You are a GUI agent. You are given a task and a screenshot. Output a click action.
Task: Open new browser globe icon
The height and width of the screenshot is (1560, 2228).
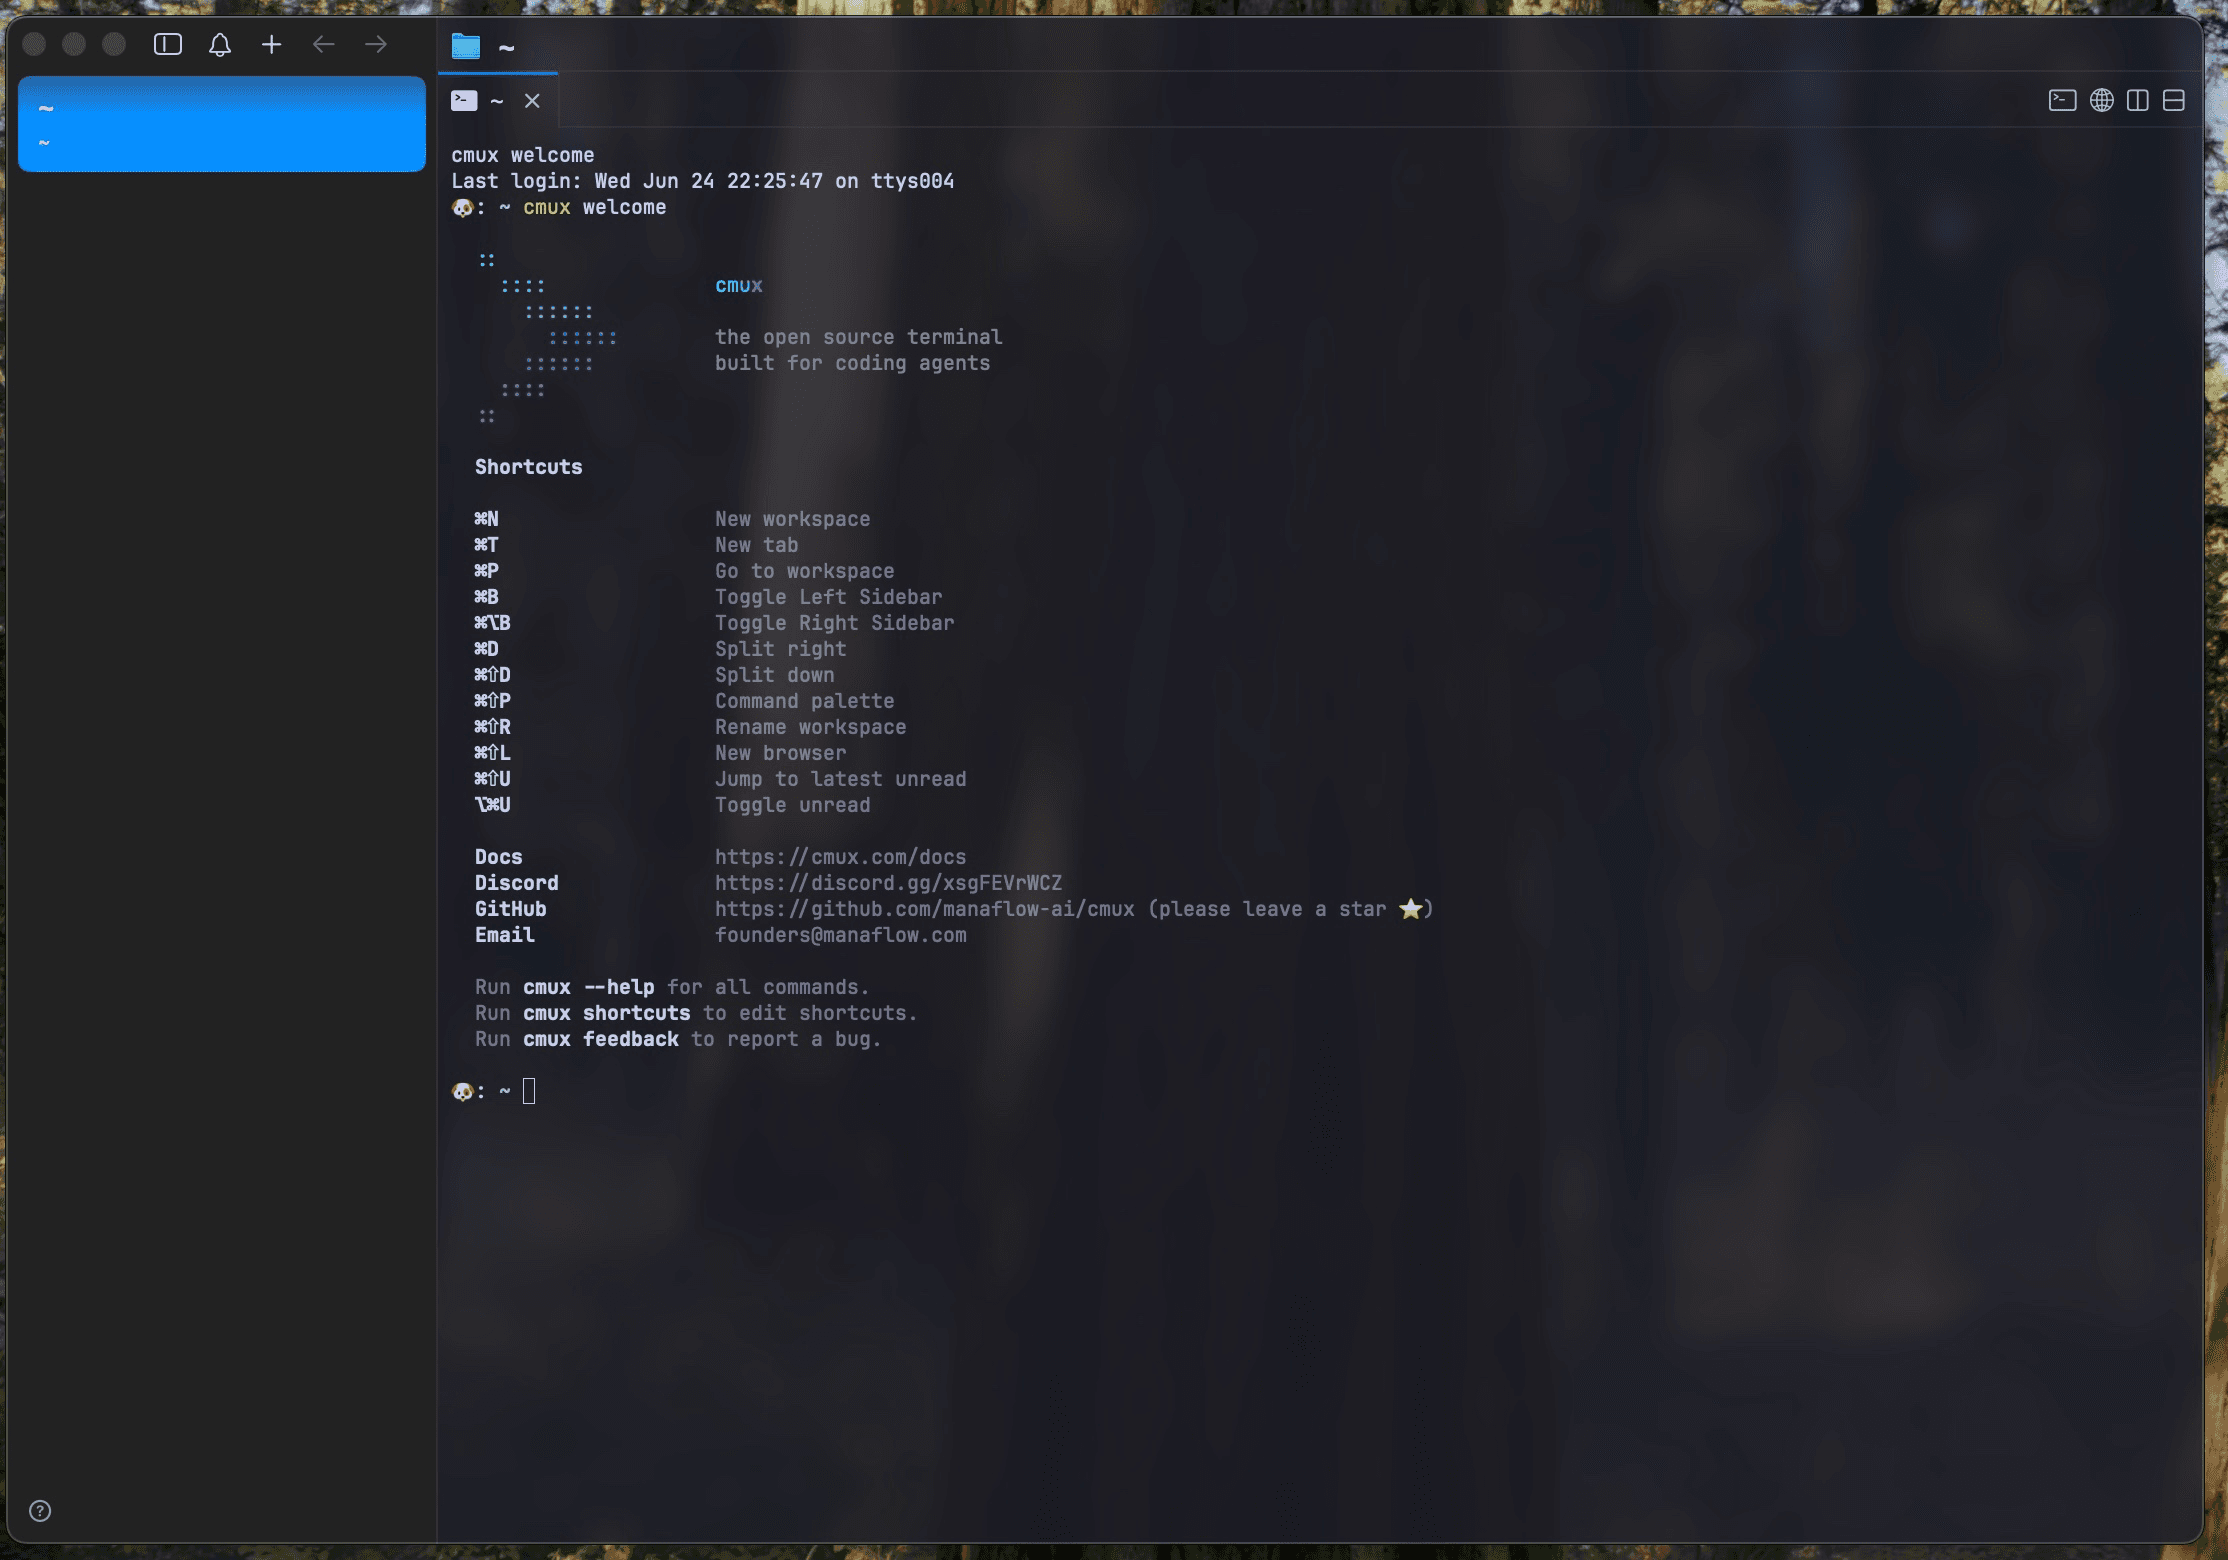point(2102,101)
